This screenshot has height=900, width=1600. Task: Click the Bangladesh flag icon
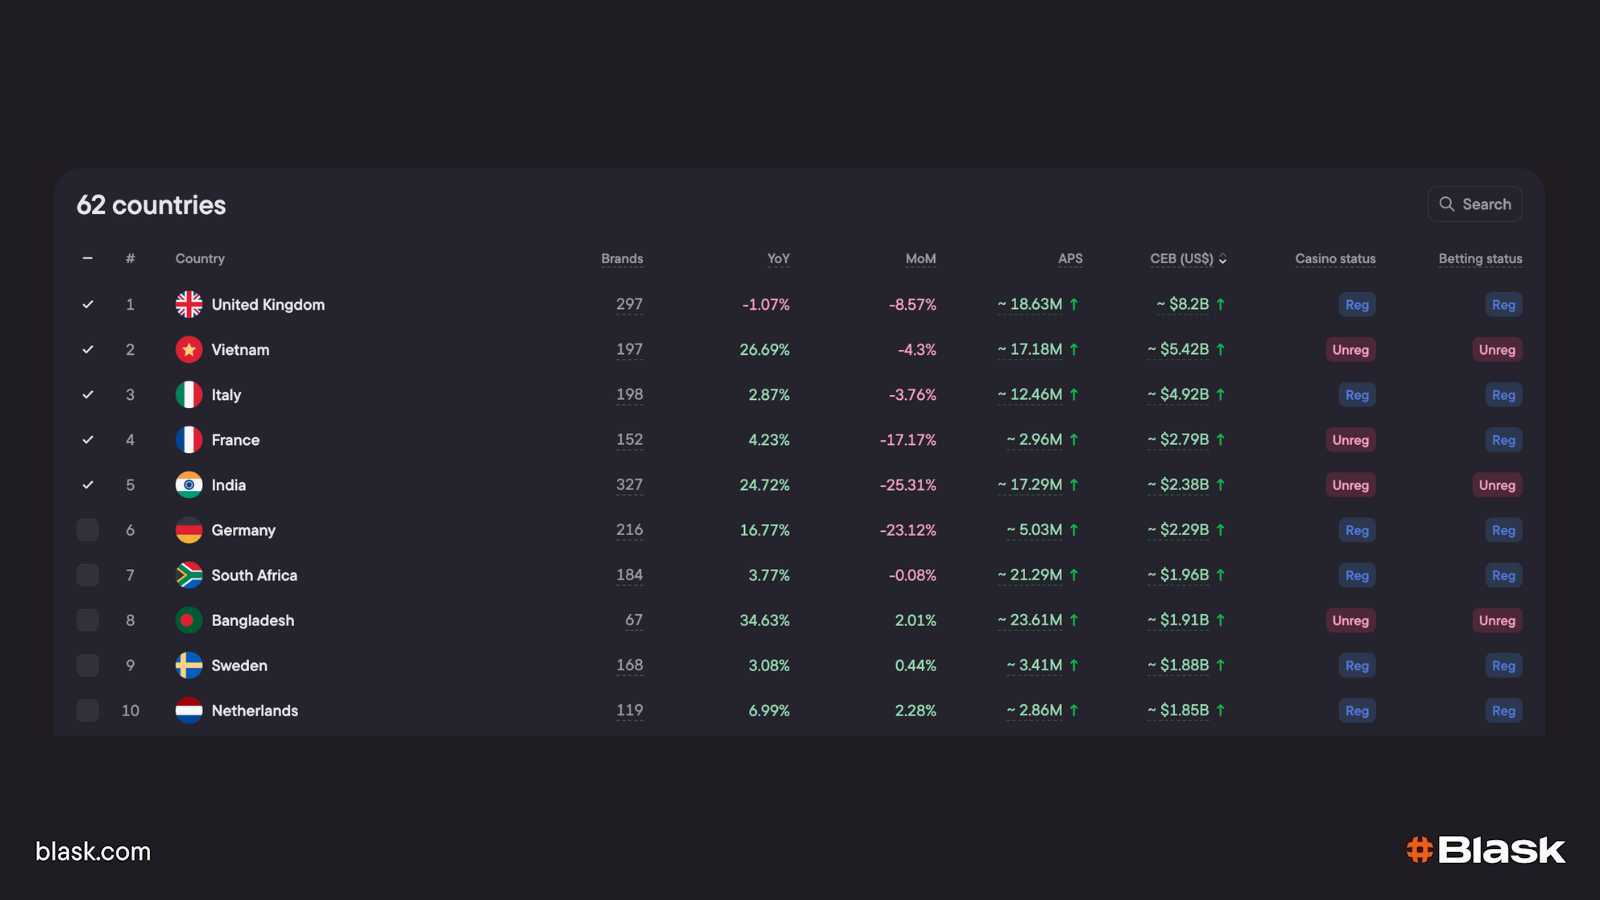click(x=188, y=620)
